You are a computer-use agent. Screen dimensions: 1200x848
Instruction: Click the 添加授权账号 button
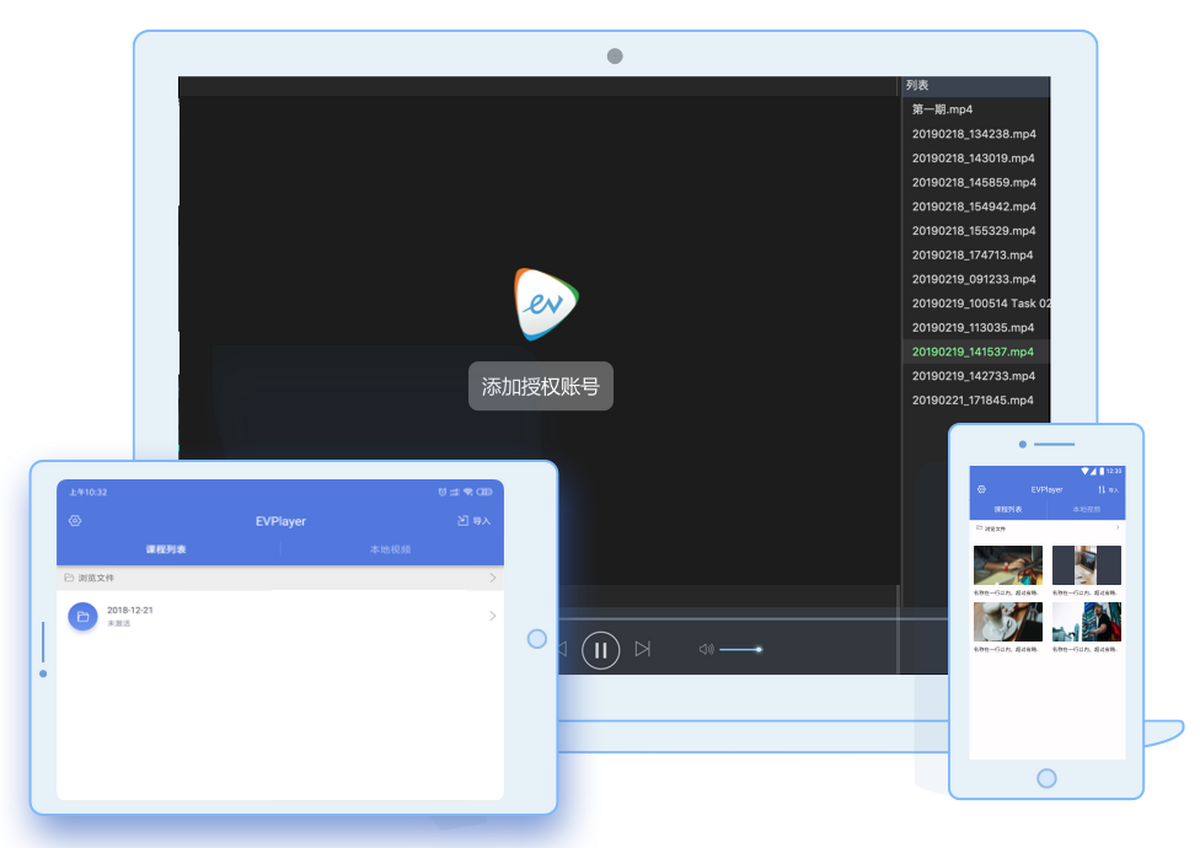[x=541, y=386]
